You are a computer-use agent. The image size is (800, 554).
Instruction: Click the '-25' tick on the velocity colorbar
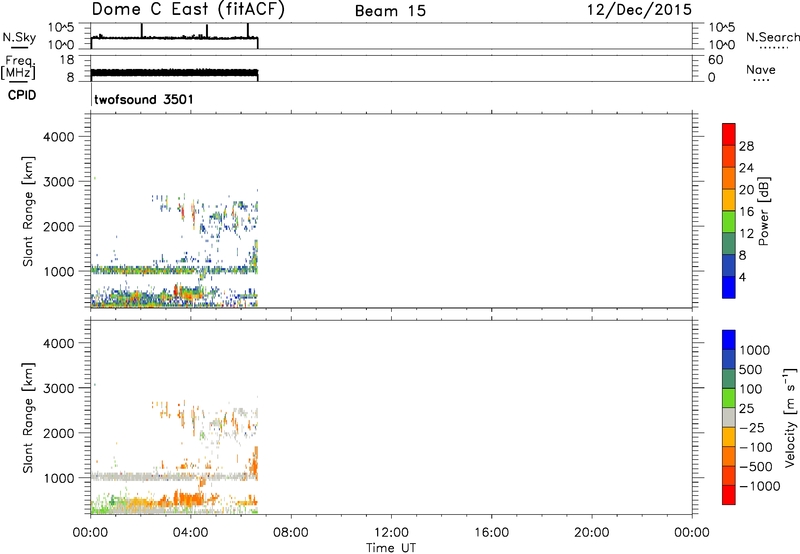point(752,428)
